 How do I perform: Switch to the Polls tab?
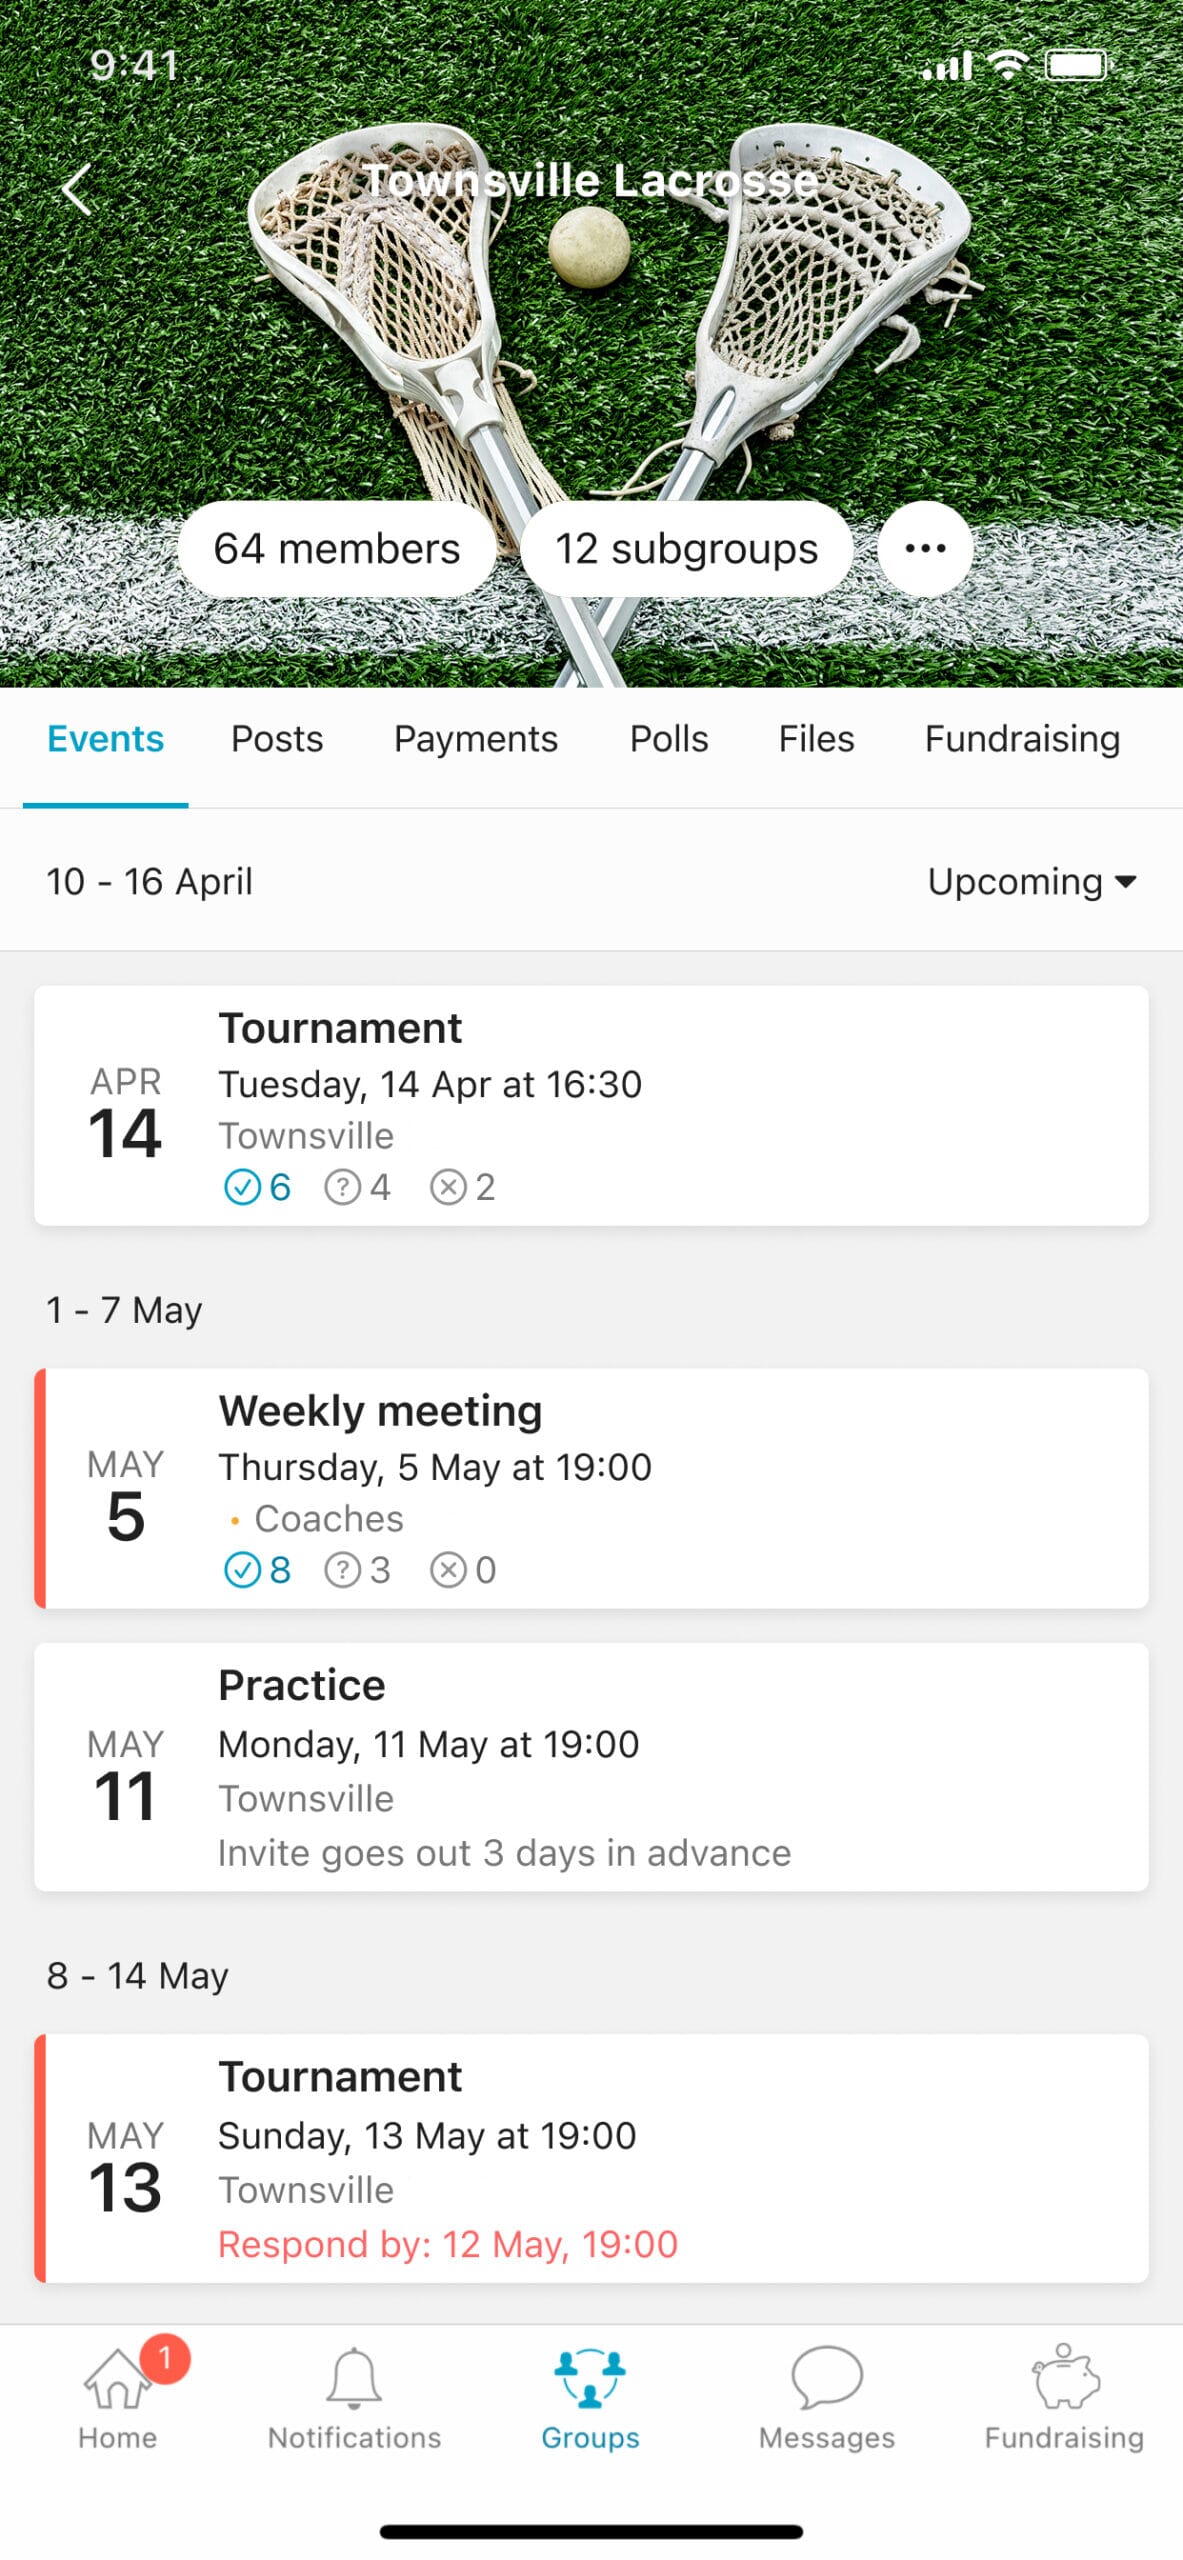click(669, 739)
